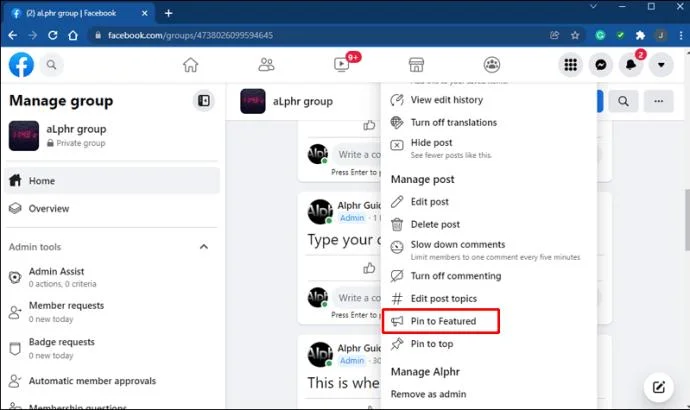The width and height of the screenshot is (690, 410).
Task: Click Admin badge on 'Type your' post
Action: [x=352, y=218]
